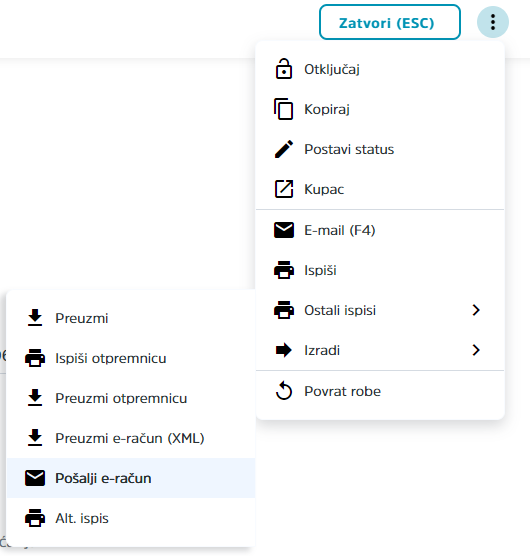Choose Ispiši otpremnicu

(x=131, y=358)
